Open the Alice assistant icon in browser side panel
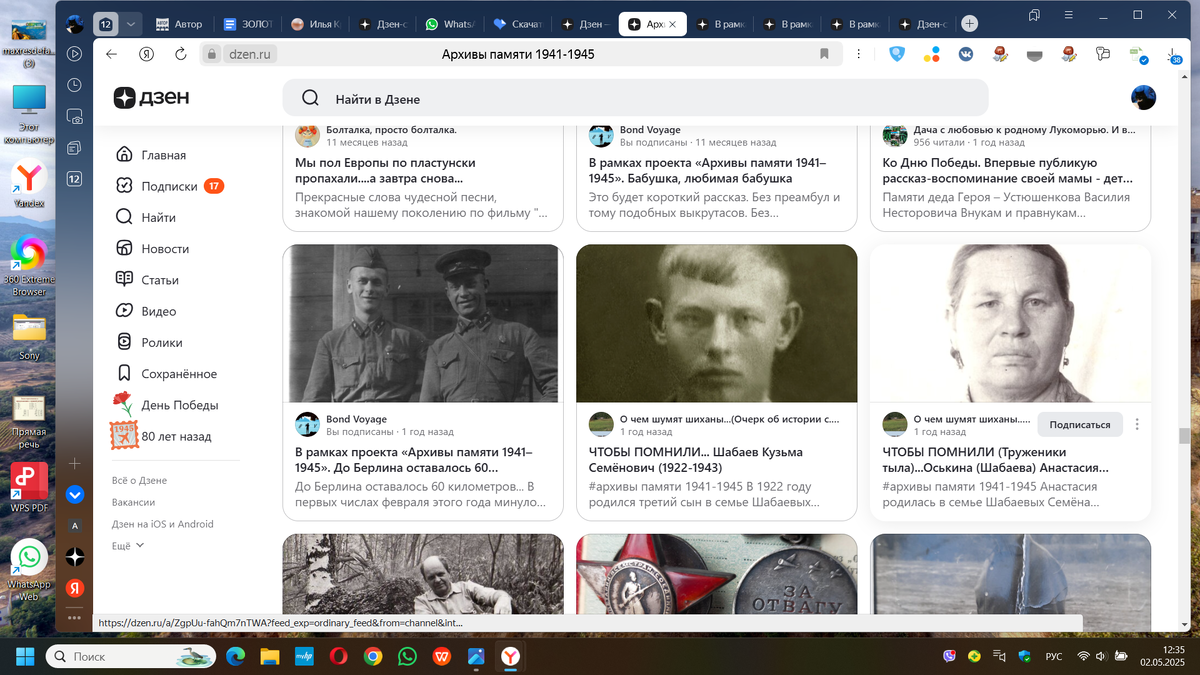Image resolution: width=1200 pixels, height=675 pixels. [75, 494]
